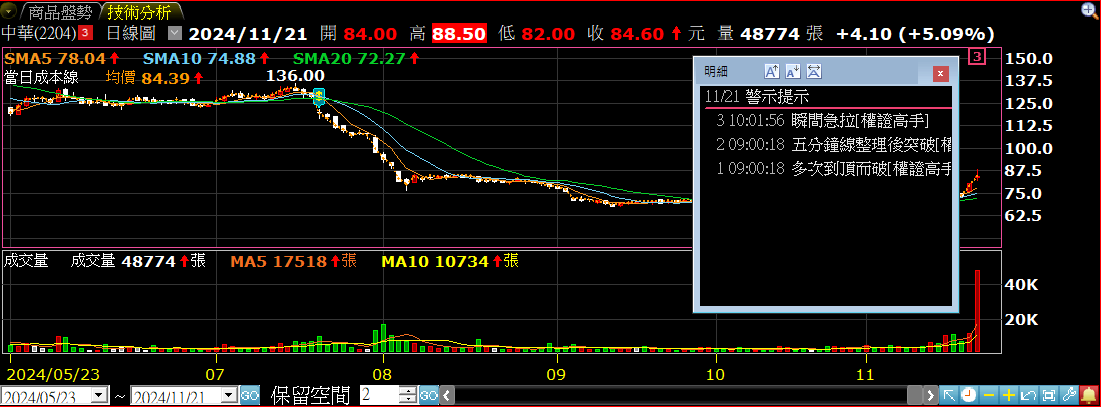1101x407 pixels.
Task: Expand the start date 2024/05/23 dropdown
Action: coord(98,395)
